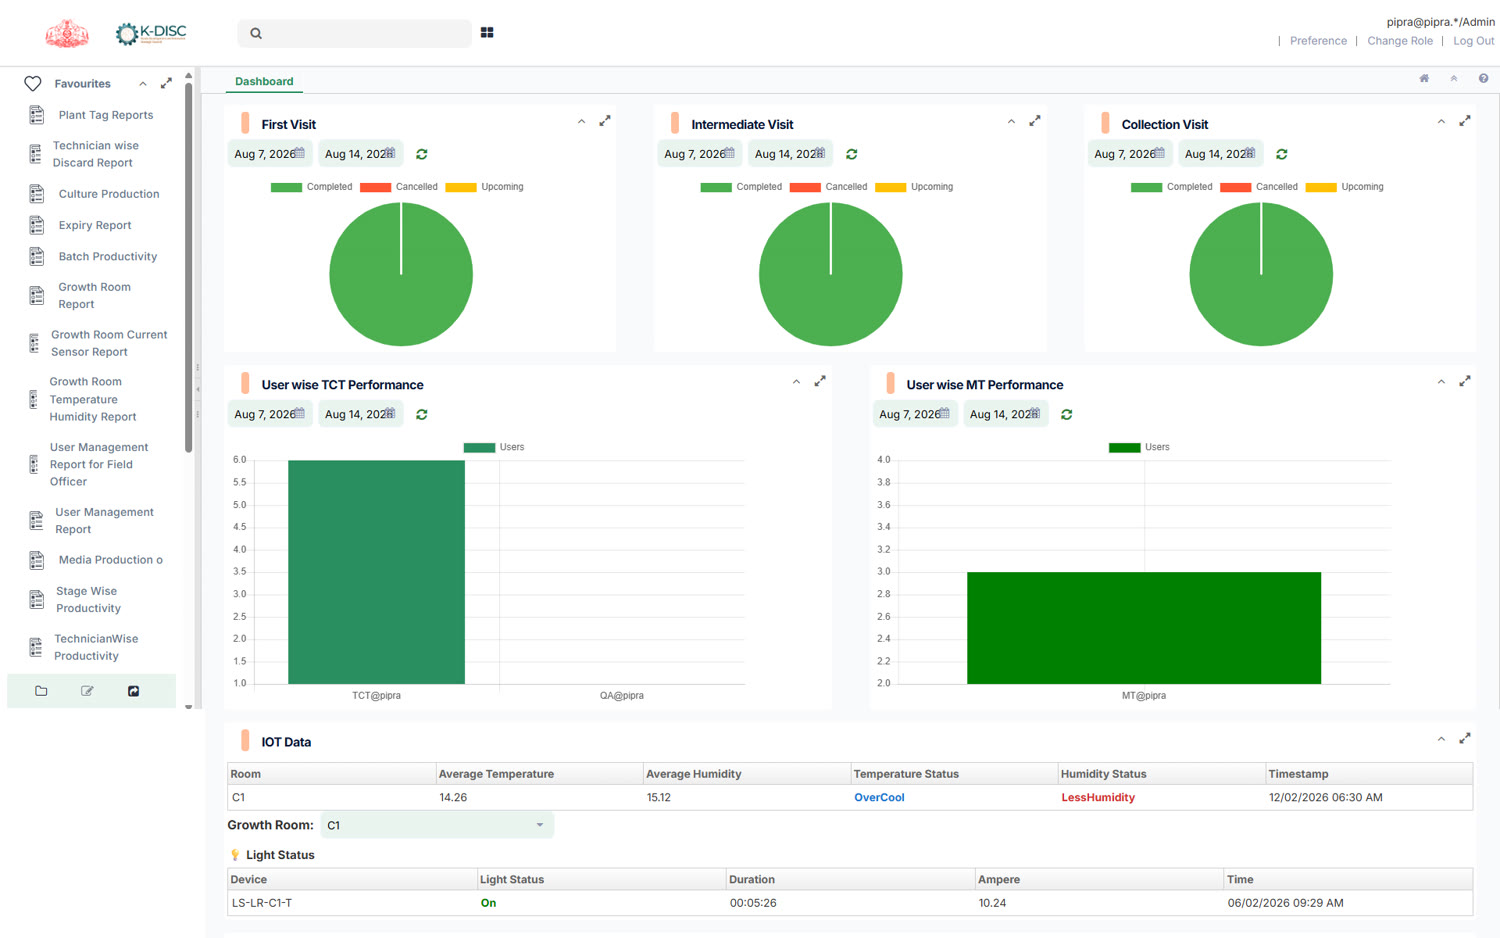1500x938 pixels.
Task: Refresh the Intermediate Visit chart
Action: (x=852, y=154)
